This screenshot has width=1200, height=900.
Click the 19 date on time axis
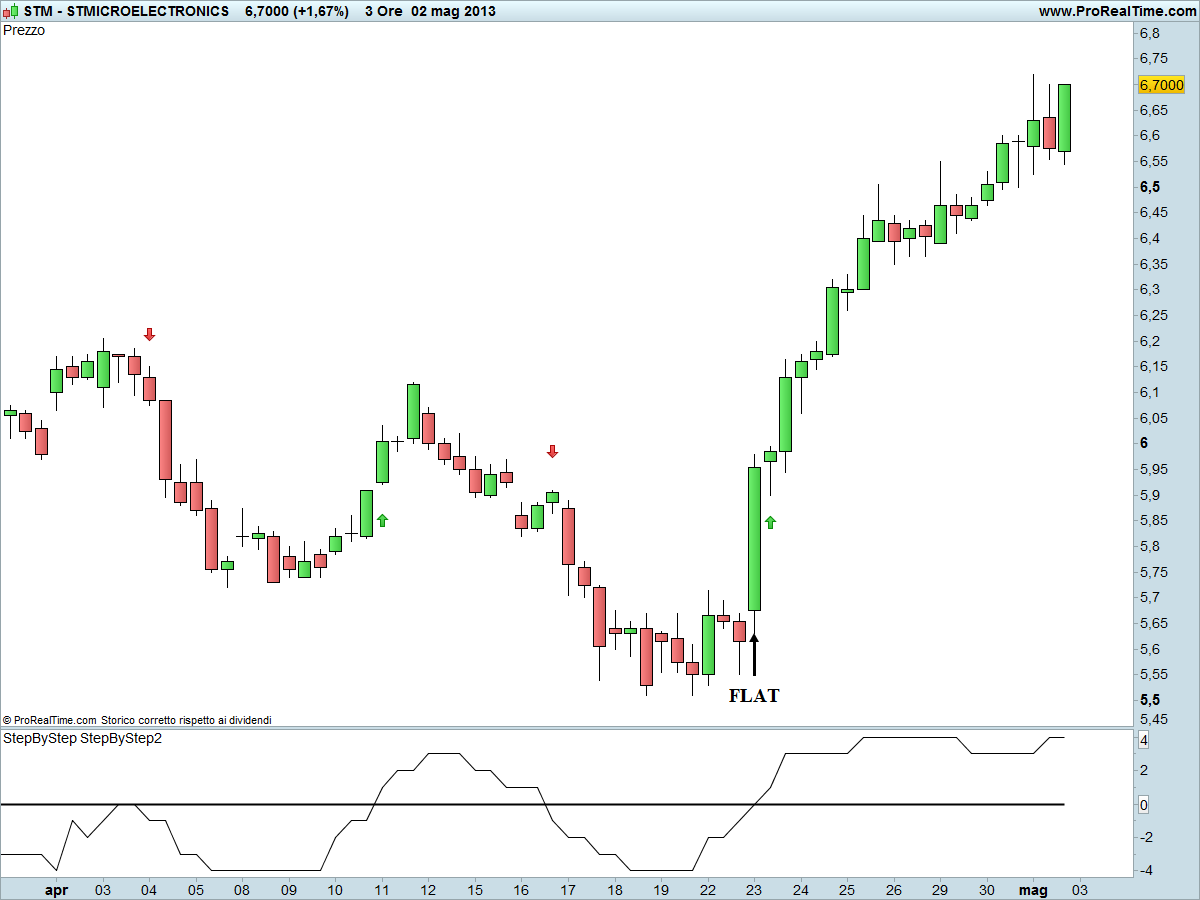point(661,888)
